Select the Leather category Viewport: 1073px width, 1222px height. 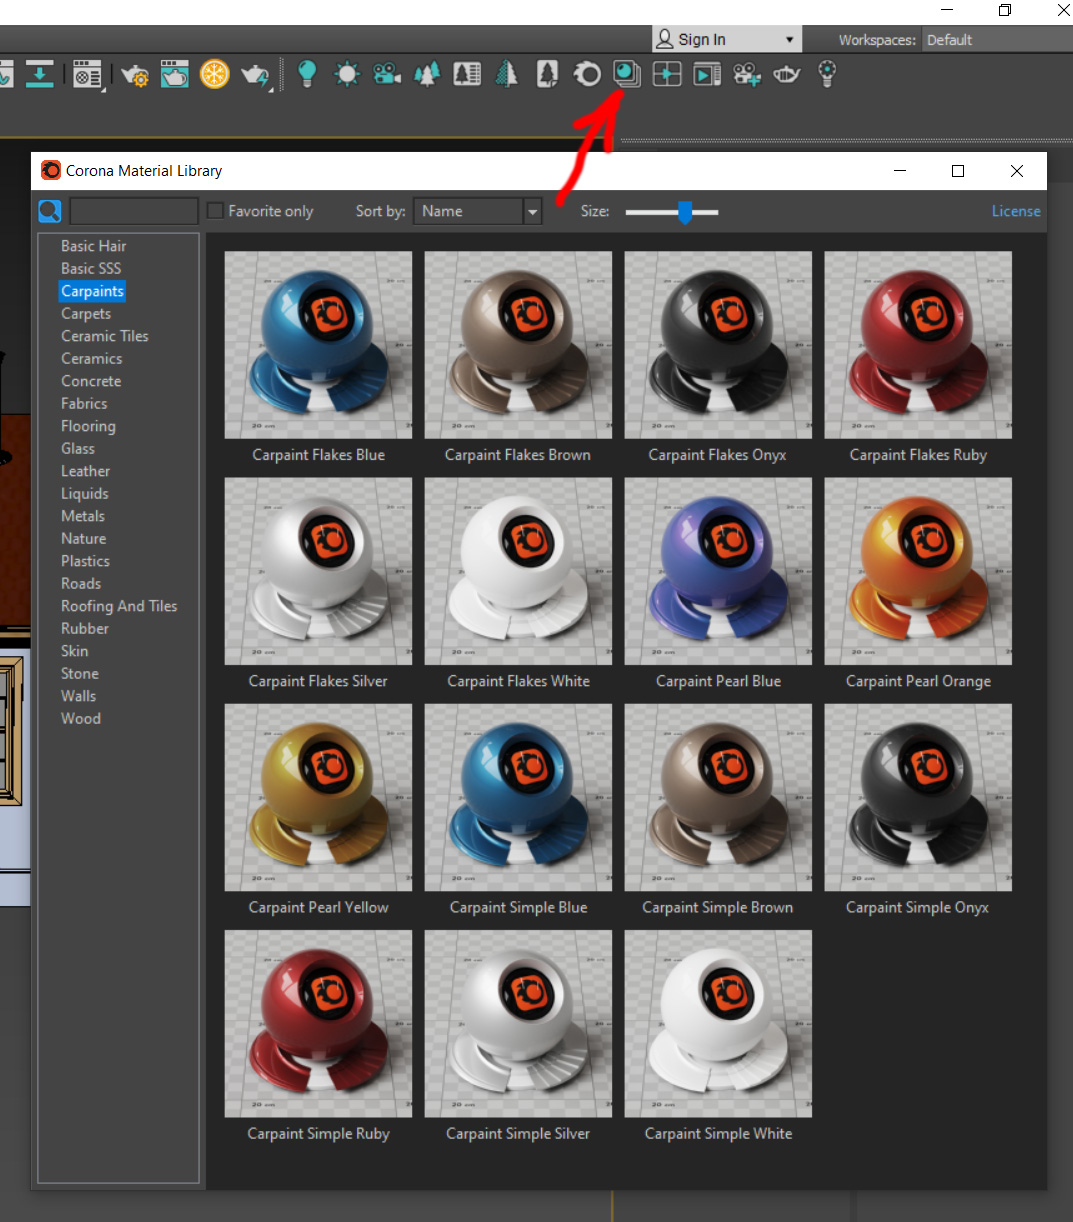(x=86, y=471)
